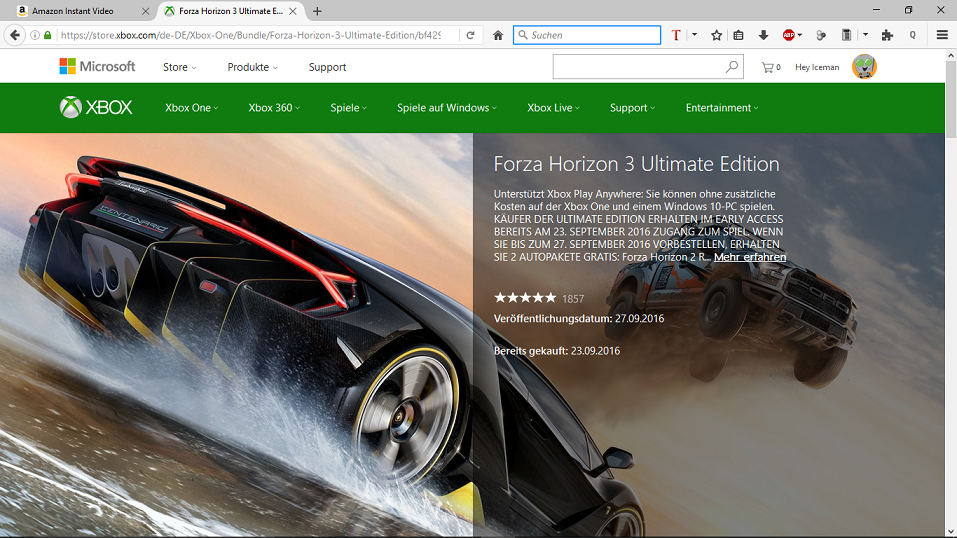Image resolution: width=957 pixels, height=538 pixels.
Task: Click the Forza Horizon 3 Ultimate Edition title
Action: click(x=637, y=164)
